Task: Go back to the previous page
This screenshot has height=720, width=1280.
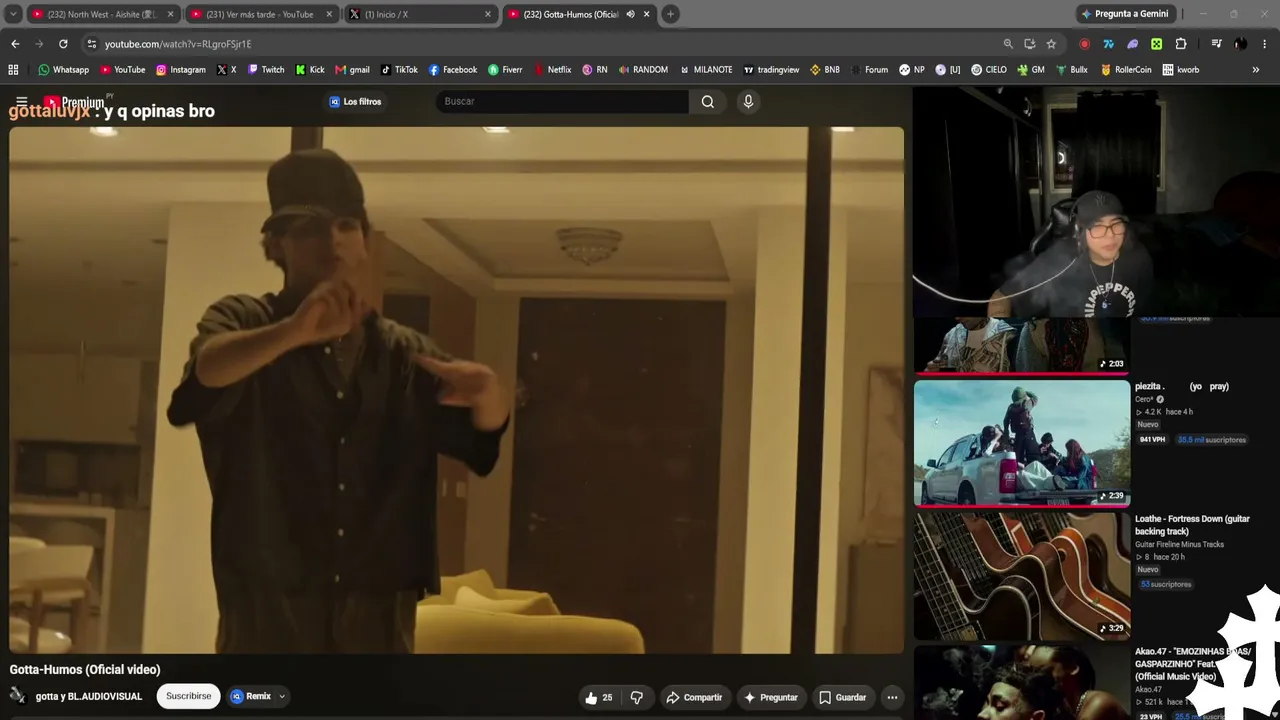Action: pyautogui.click(x=15, y=44)
